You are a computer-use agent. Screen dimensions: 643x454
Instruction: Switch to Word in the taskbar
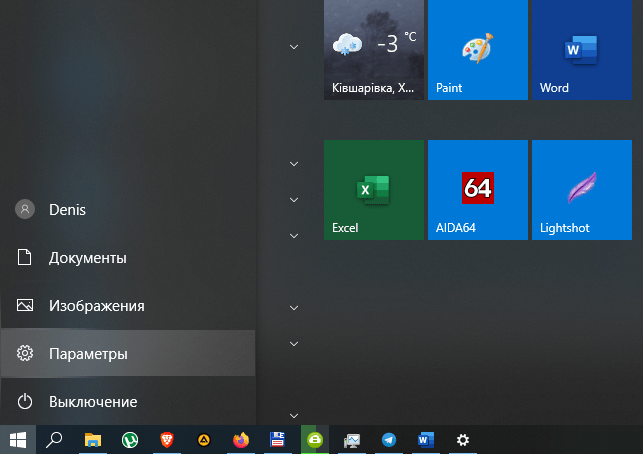[426, 440]
